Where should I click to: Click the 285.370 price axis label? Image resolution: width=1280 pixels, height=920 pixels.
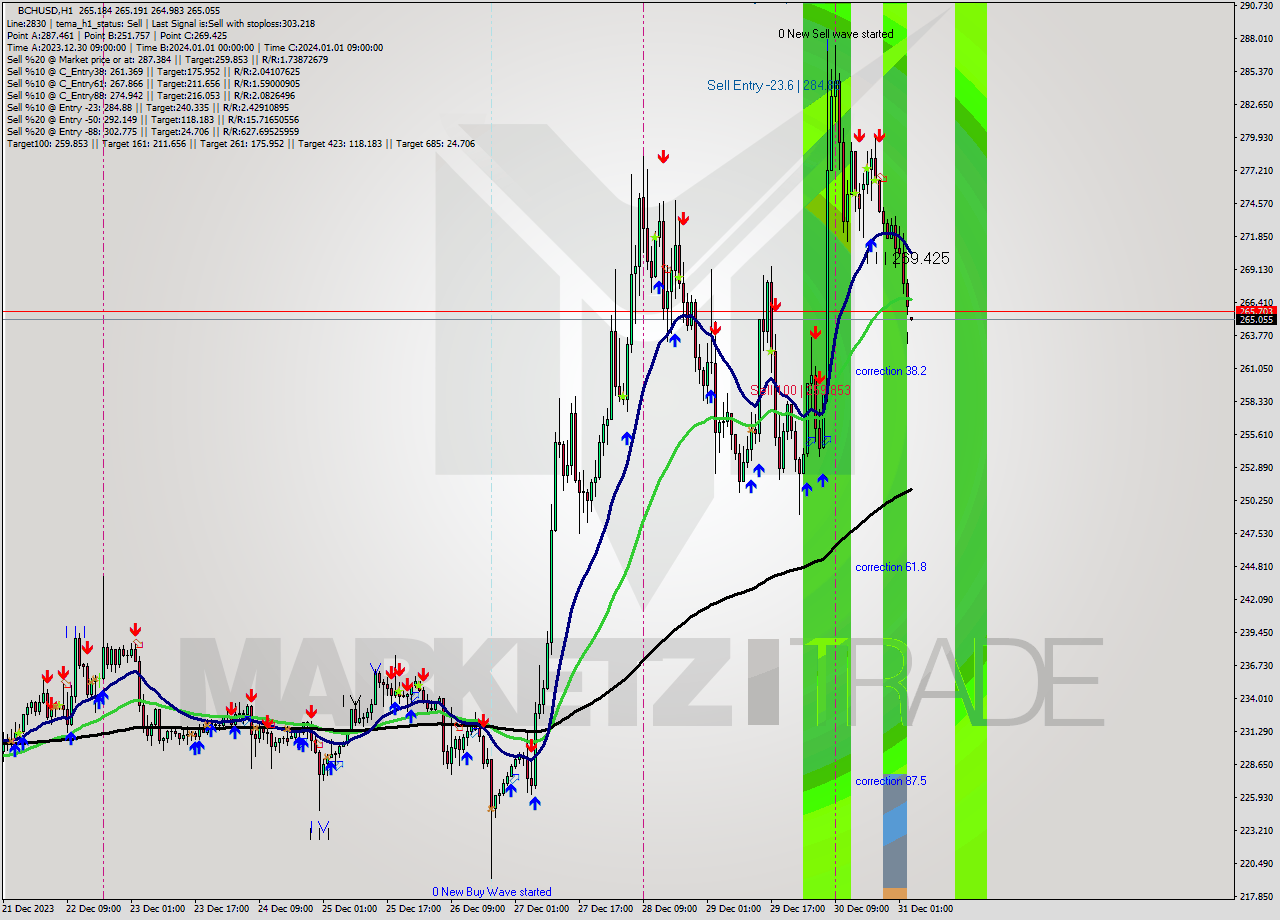[x=1256, y=71]
